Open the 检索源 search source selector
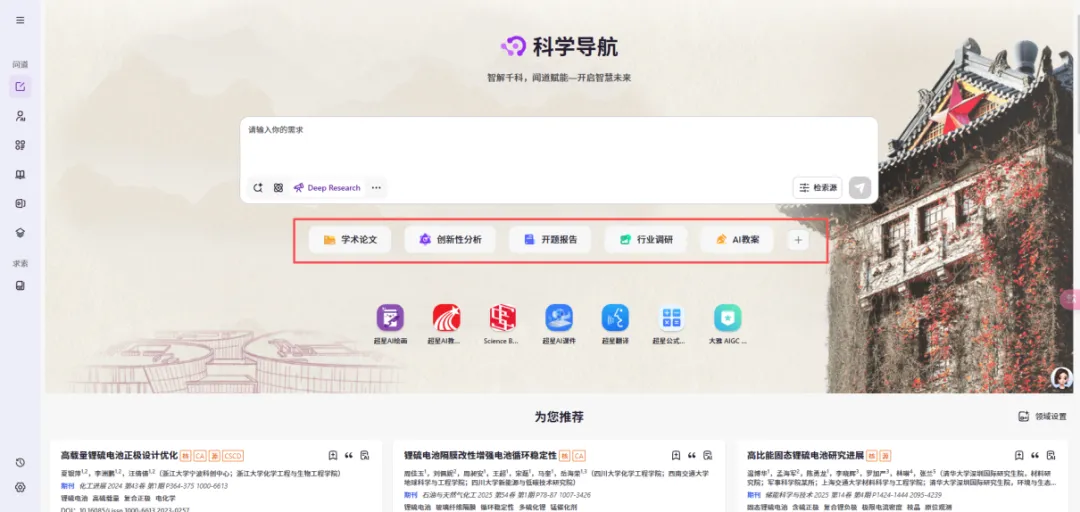Viewport: 1080px width, 512px height. tap(818, 187)
